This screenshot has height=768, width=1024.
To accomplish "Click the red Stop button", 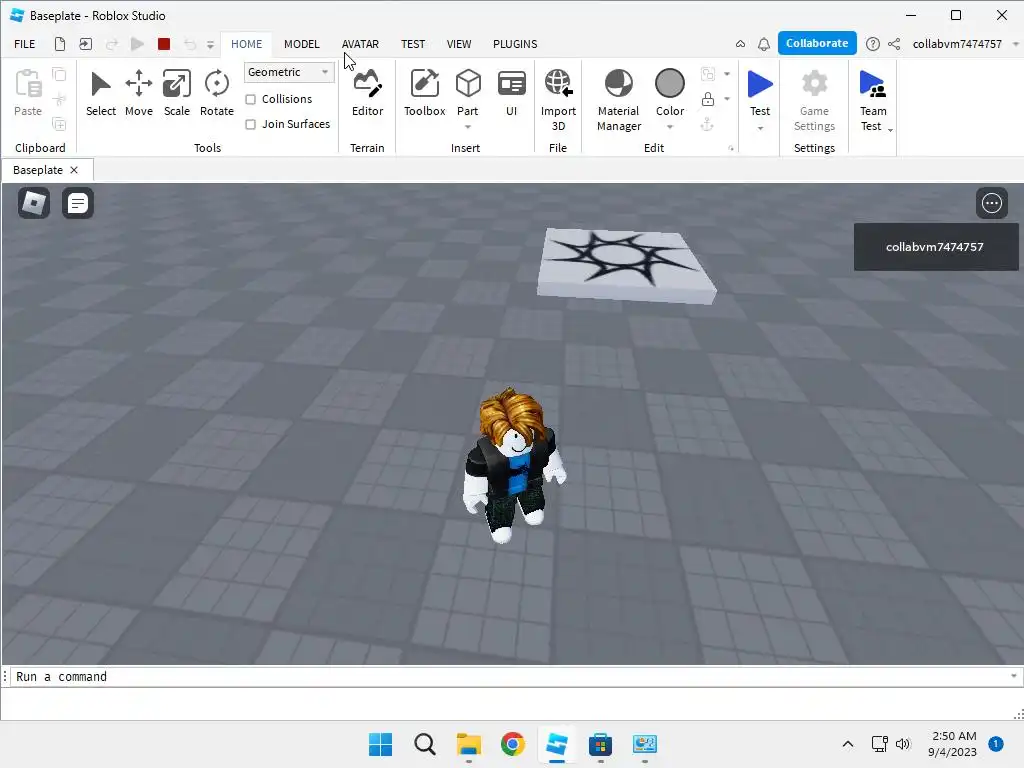I will 164,44.
